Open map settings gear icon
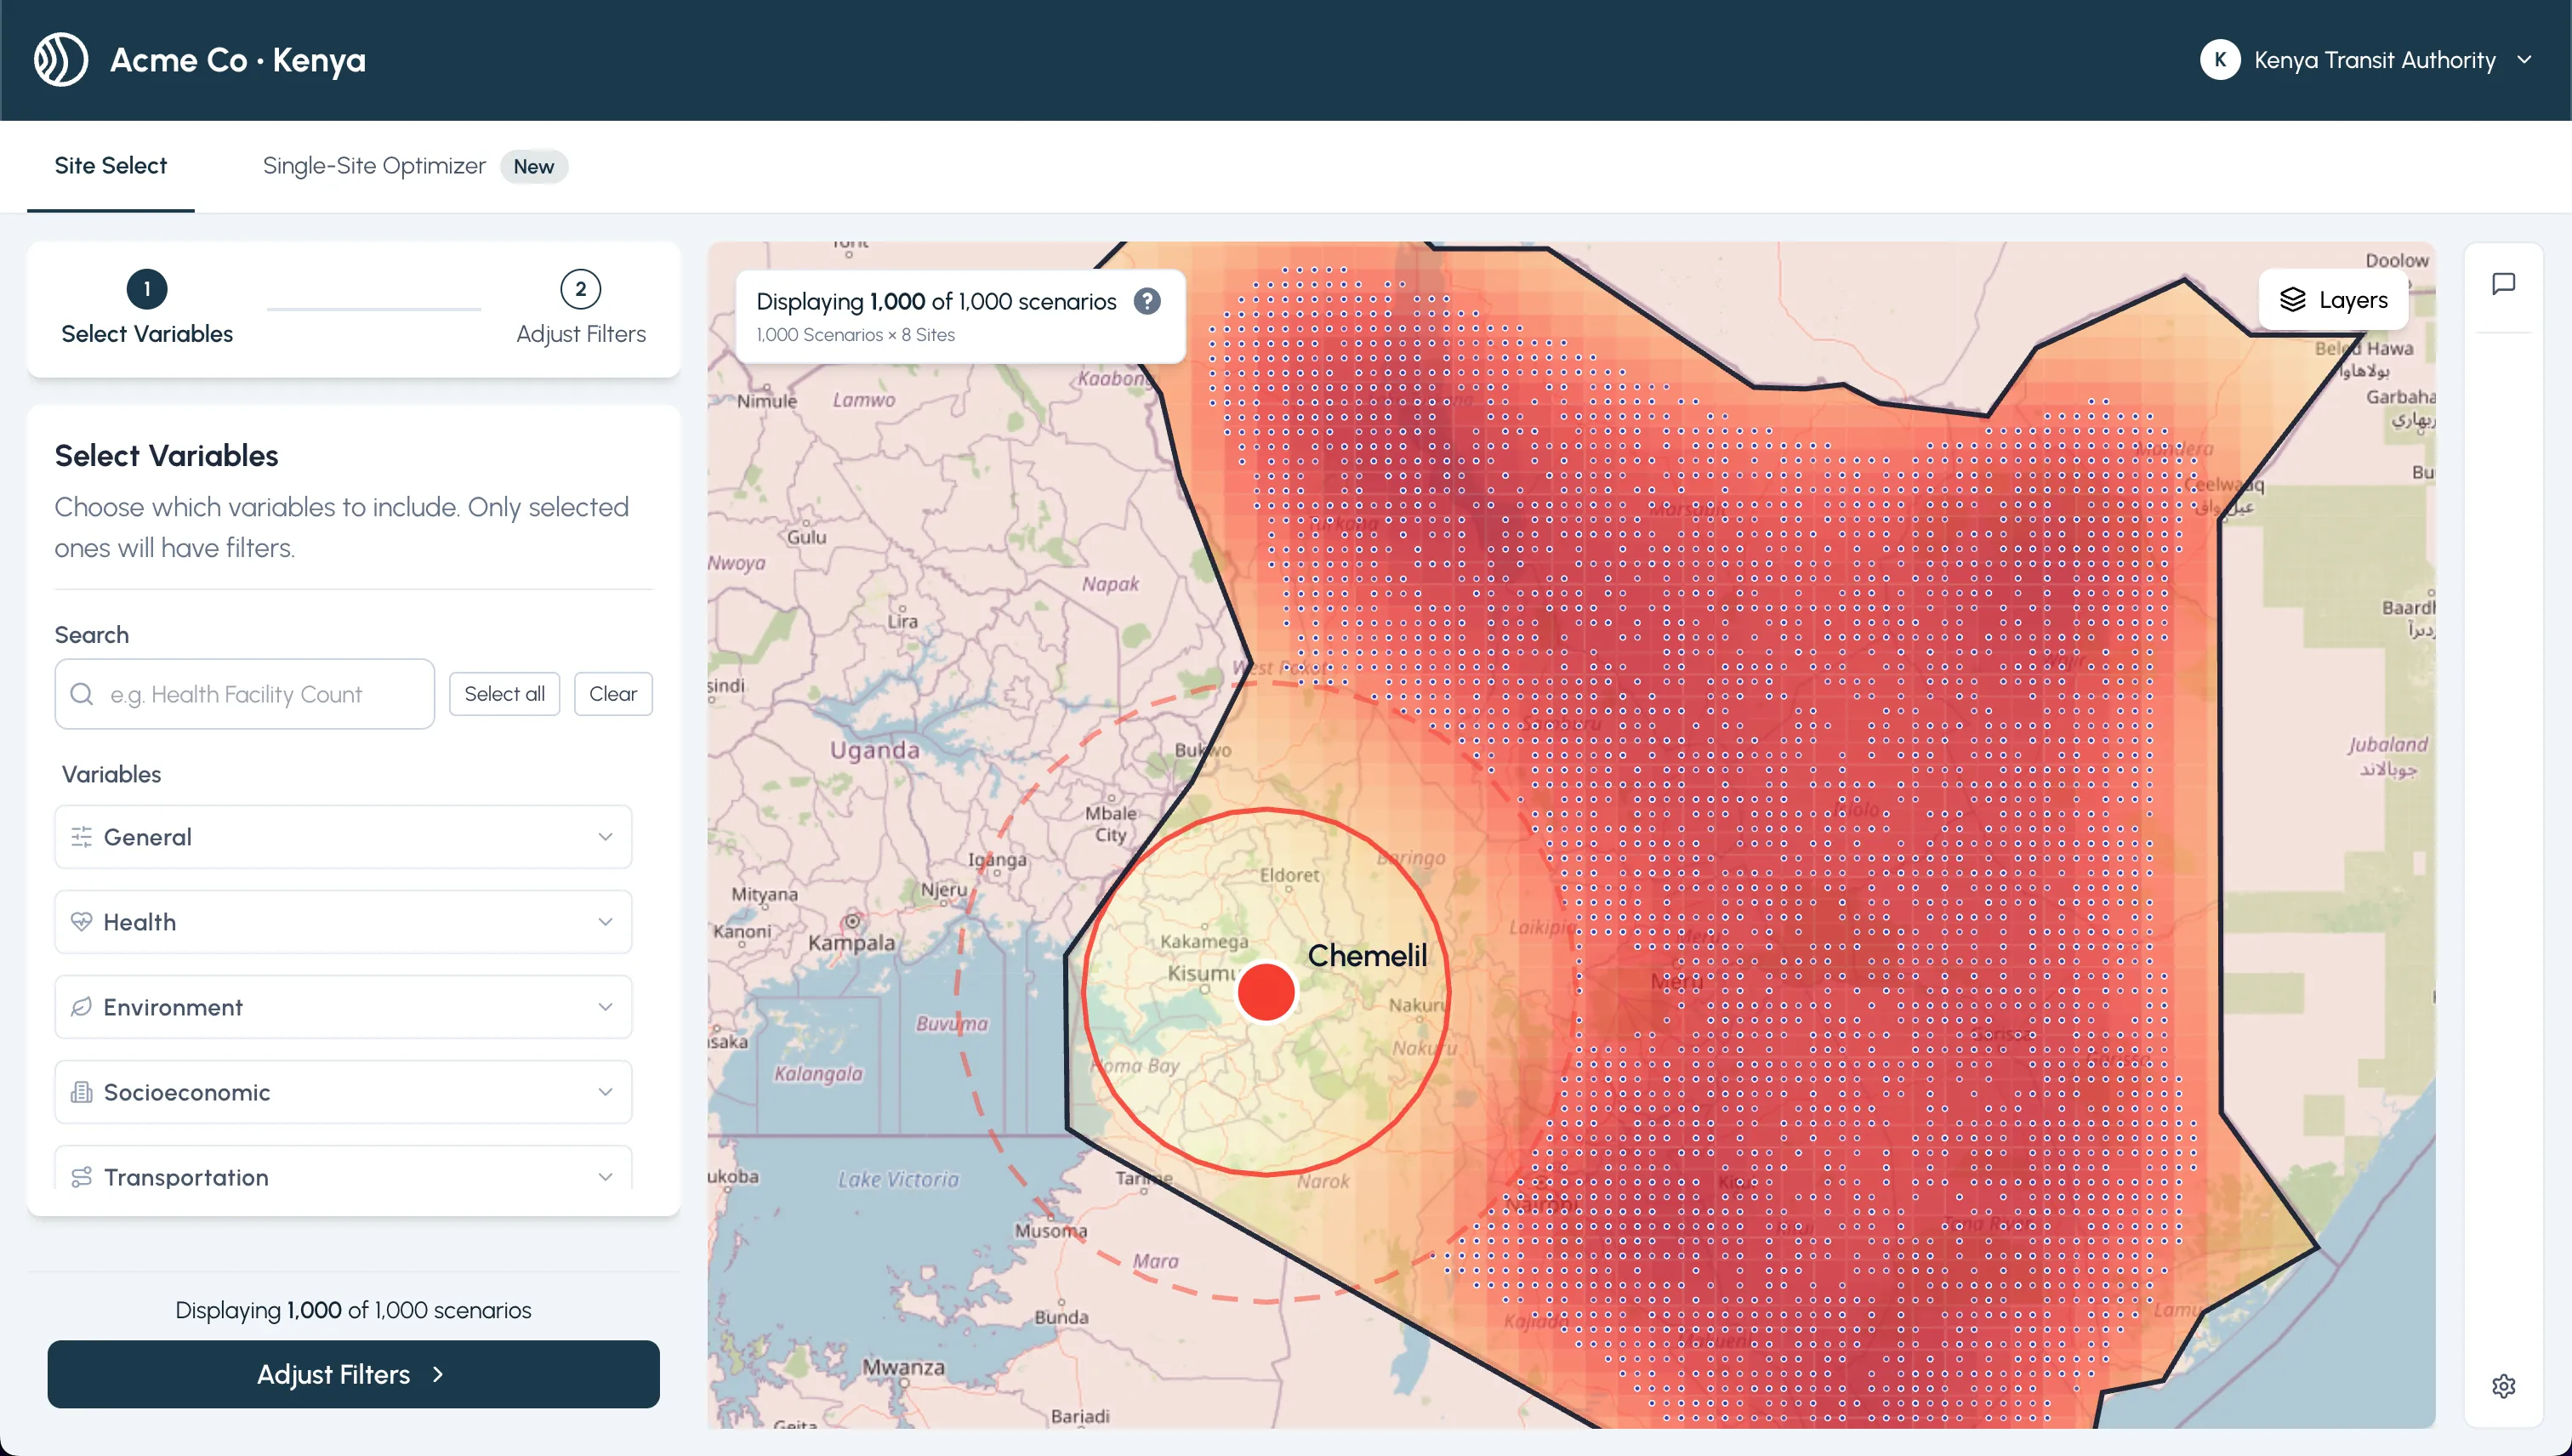 click(2503, 1386)
